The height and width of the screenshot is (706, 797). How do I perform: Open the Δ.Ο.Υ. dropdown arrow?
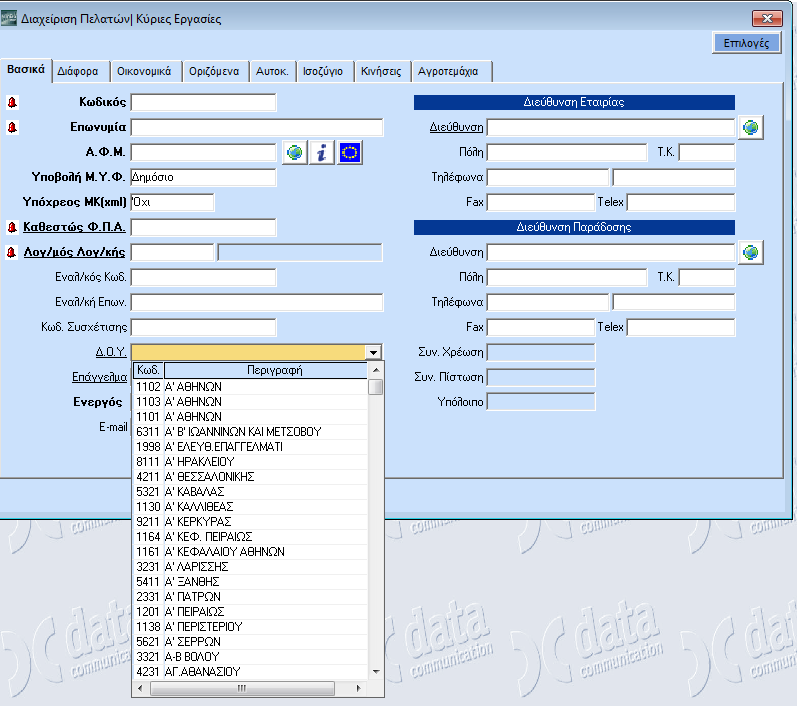(x=374, y=352)
